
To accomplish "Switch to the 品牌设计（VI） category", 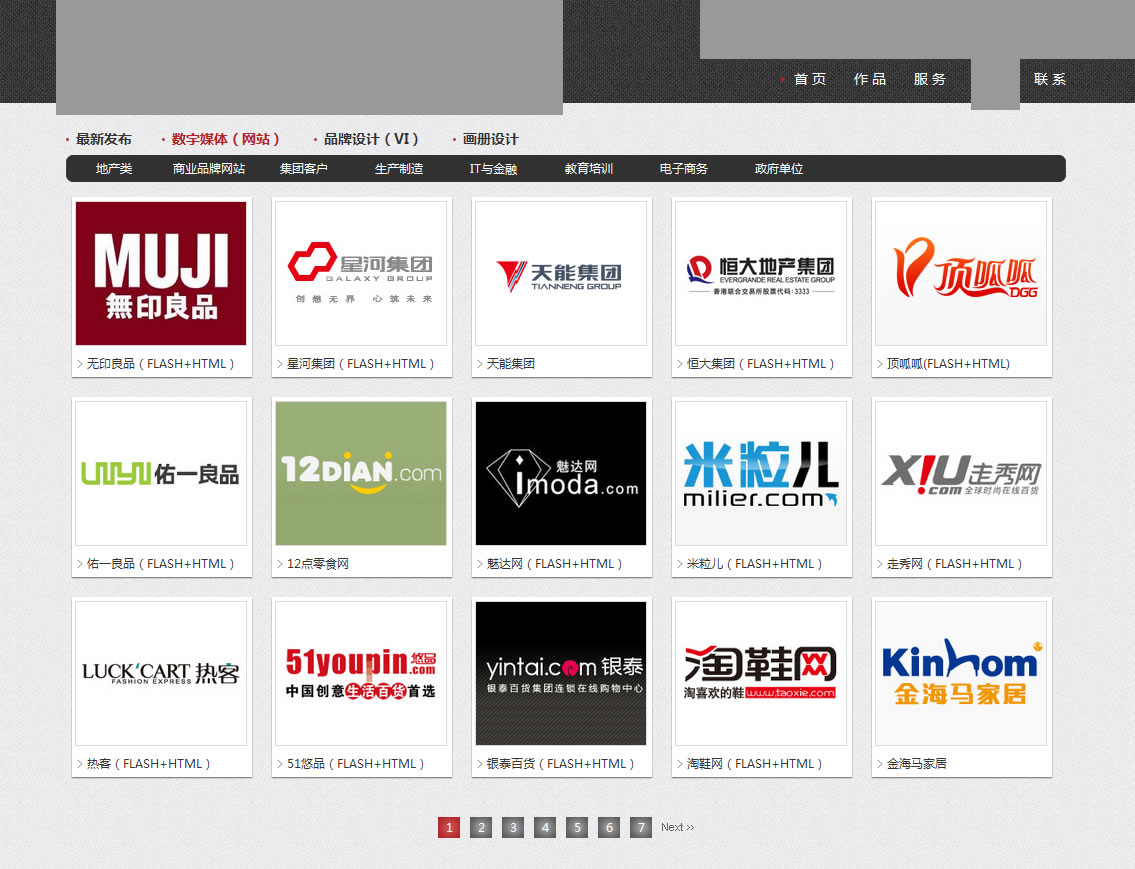I will coord(371,139).
